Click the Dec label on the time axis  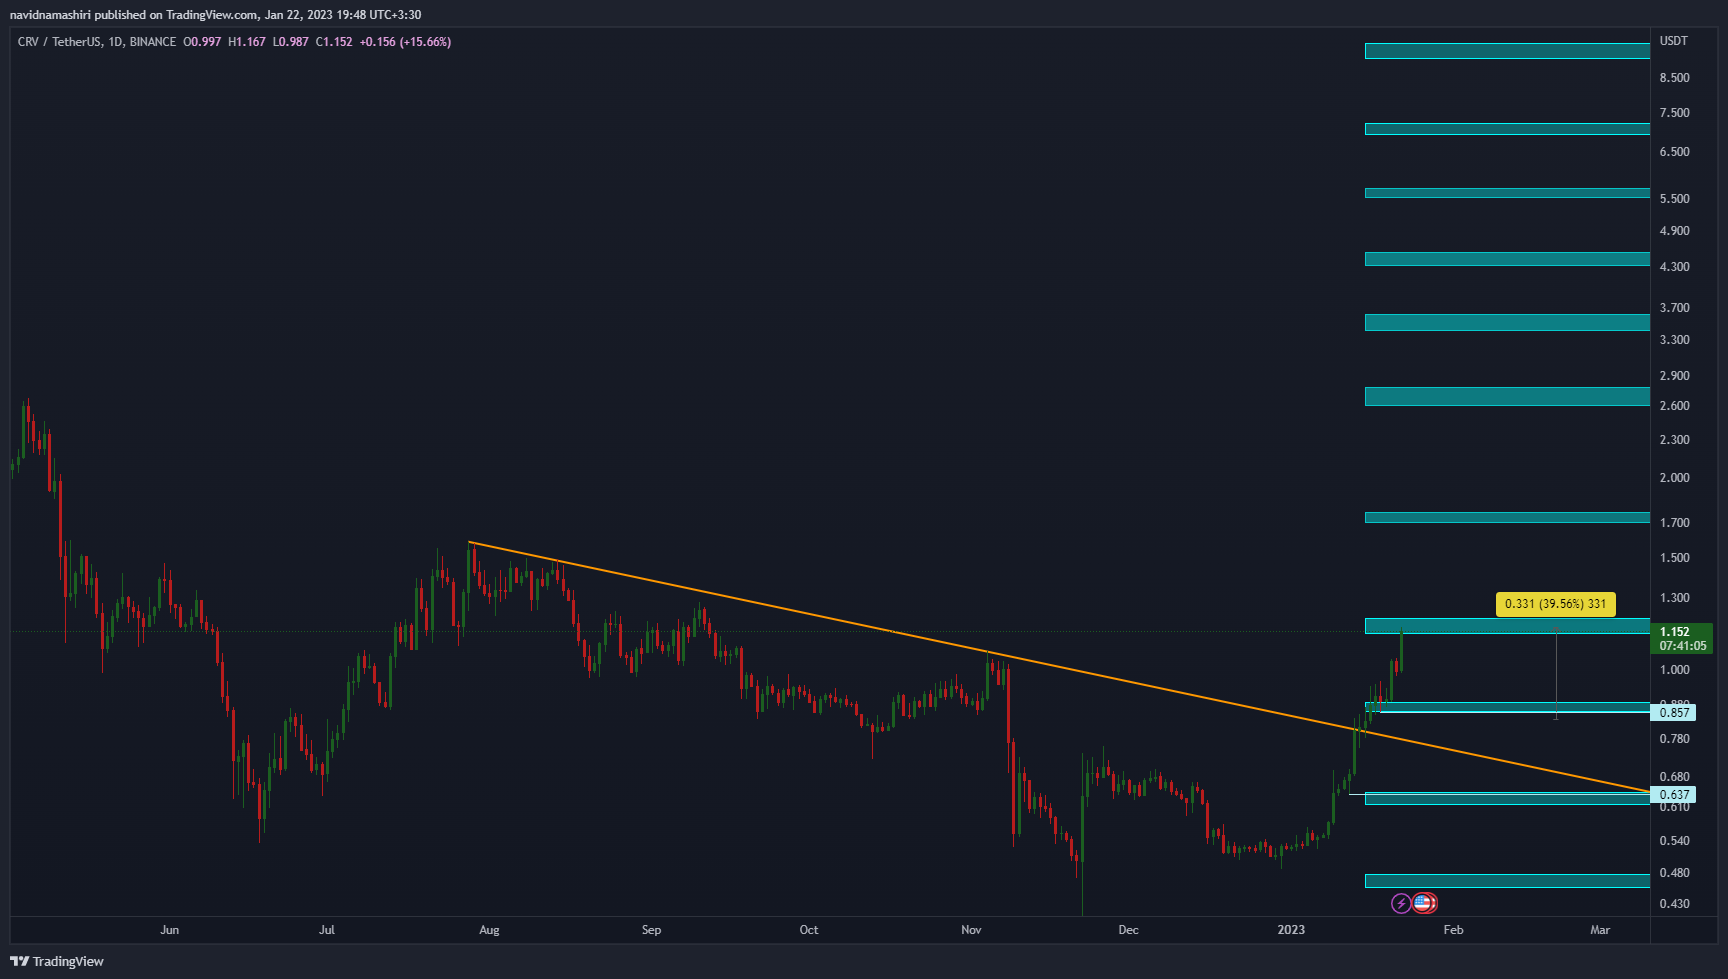click(x=1128, y=929)
